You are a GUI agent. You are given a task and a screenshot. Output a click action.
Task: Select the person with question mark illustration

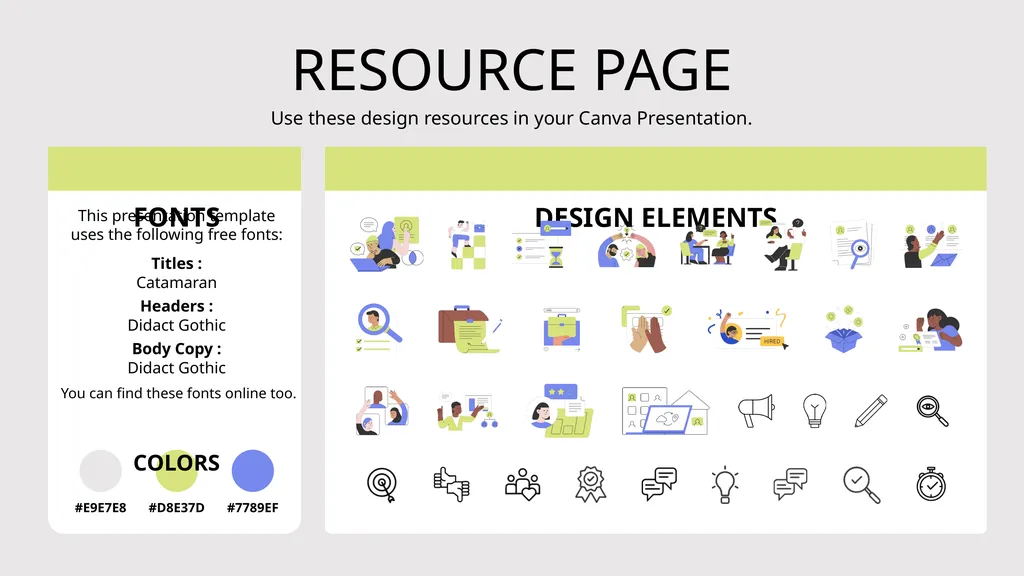(784, 244)
